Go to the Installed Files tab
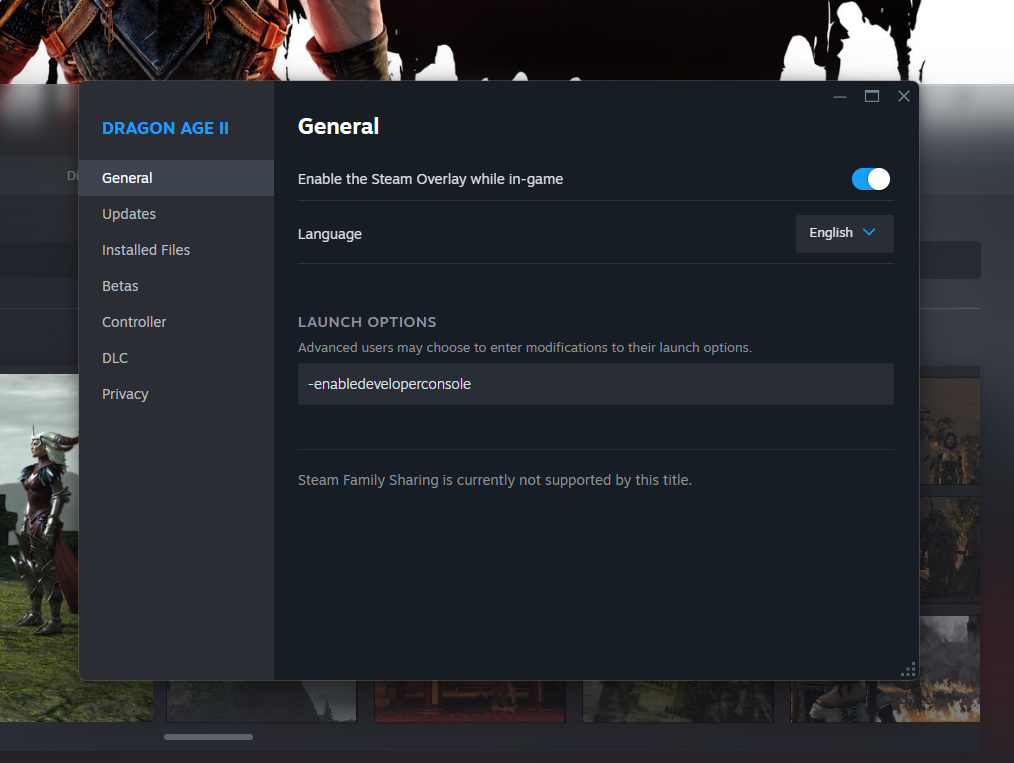 (x=177, y=250)
